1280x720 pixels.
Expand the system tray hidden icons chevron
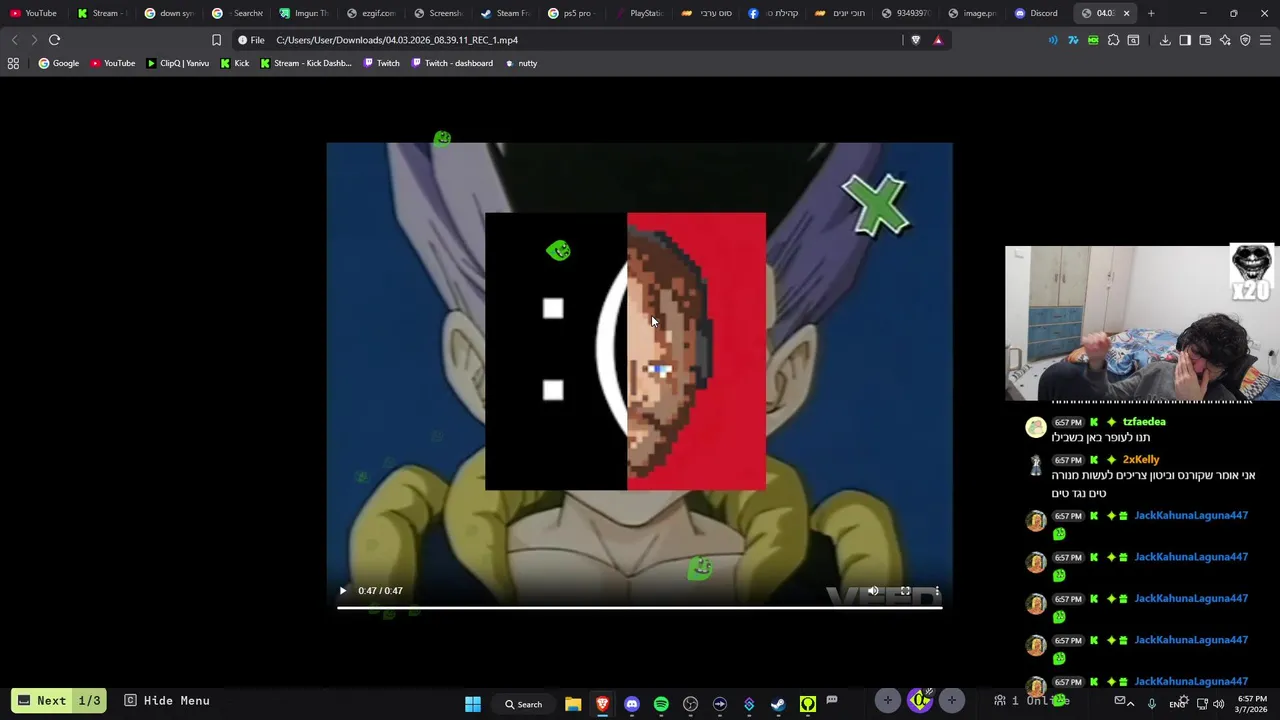tap(1131, 704)
